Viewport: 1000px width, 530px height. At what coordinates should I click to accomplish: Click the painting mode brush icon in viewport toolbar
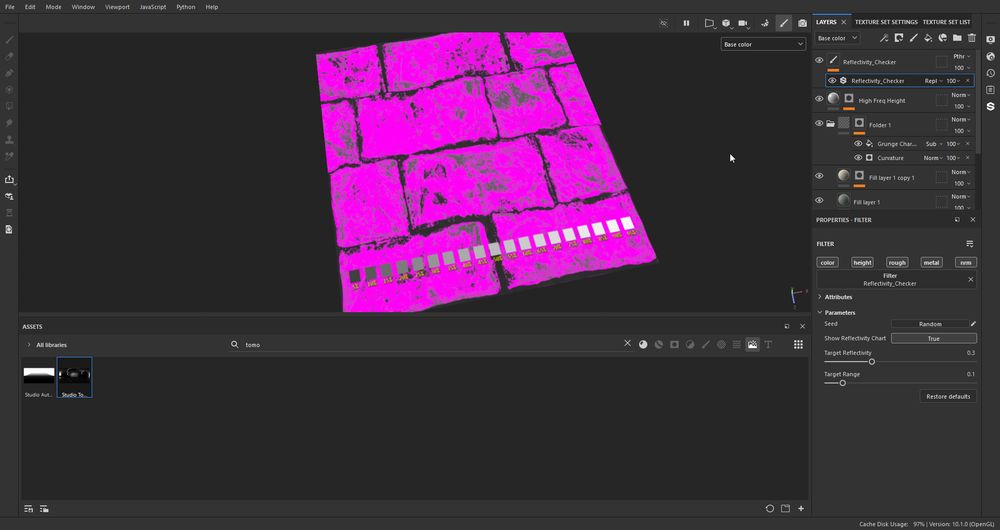pyautogui.click(x=784, y=23)
